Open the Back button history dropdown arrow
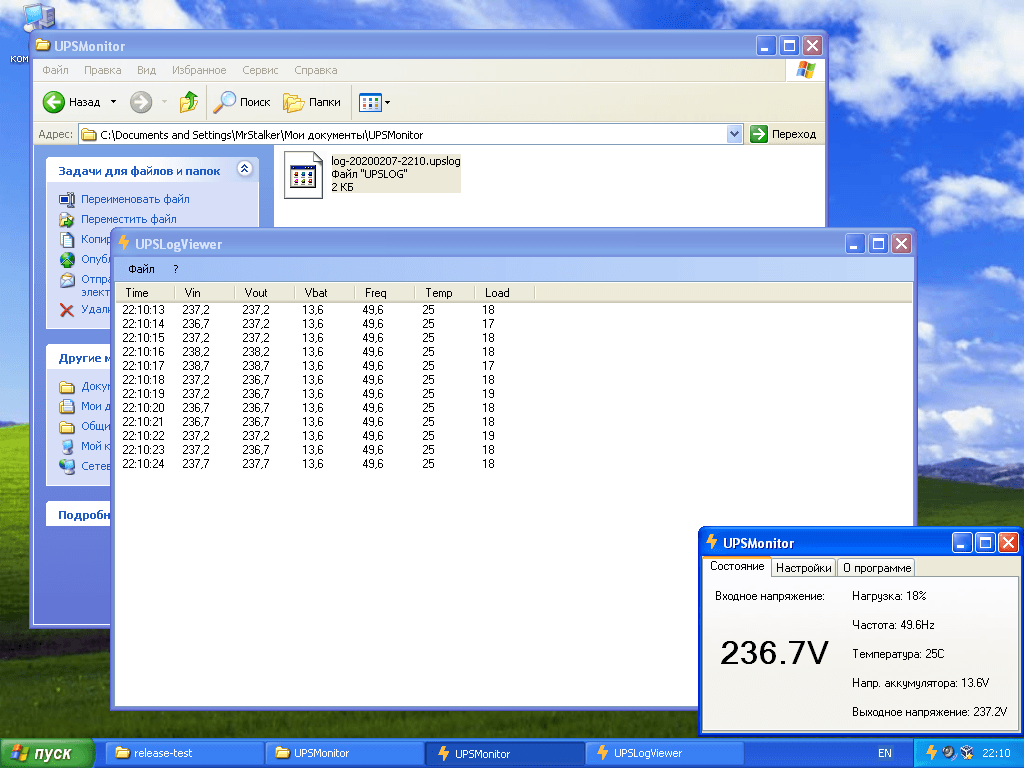The image size is (1024, 768). tap(114, 102)
